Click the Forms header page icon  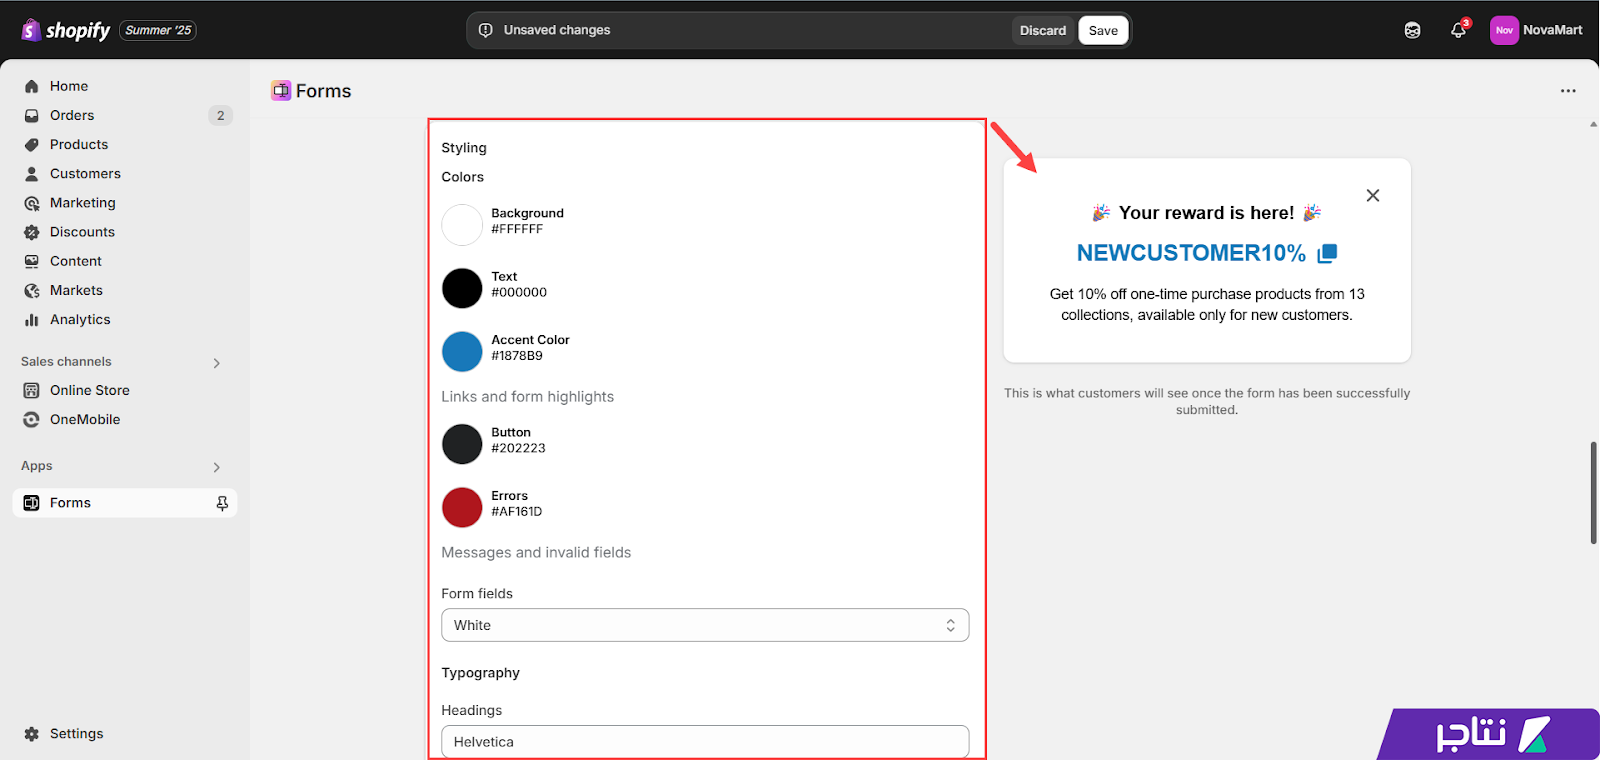click(281, 91)
